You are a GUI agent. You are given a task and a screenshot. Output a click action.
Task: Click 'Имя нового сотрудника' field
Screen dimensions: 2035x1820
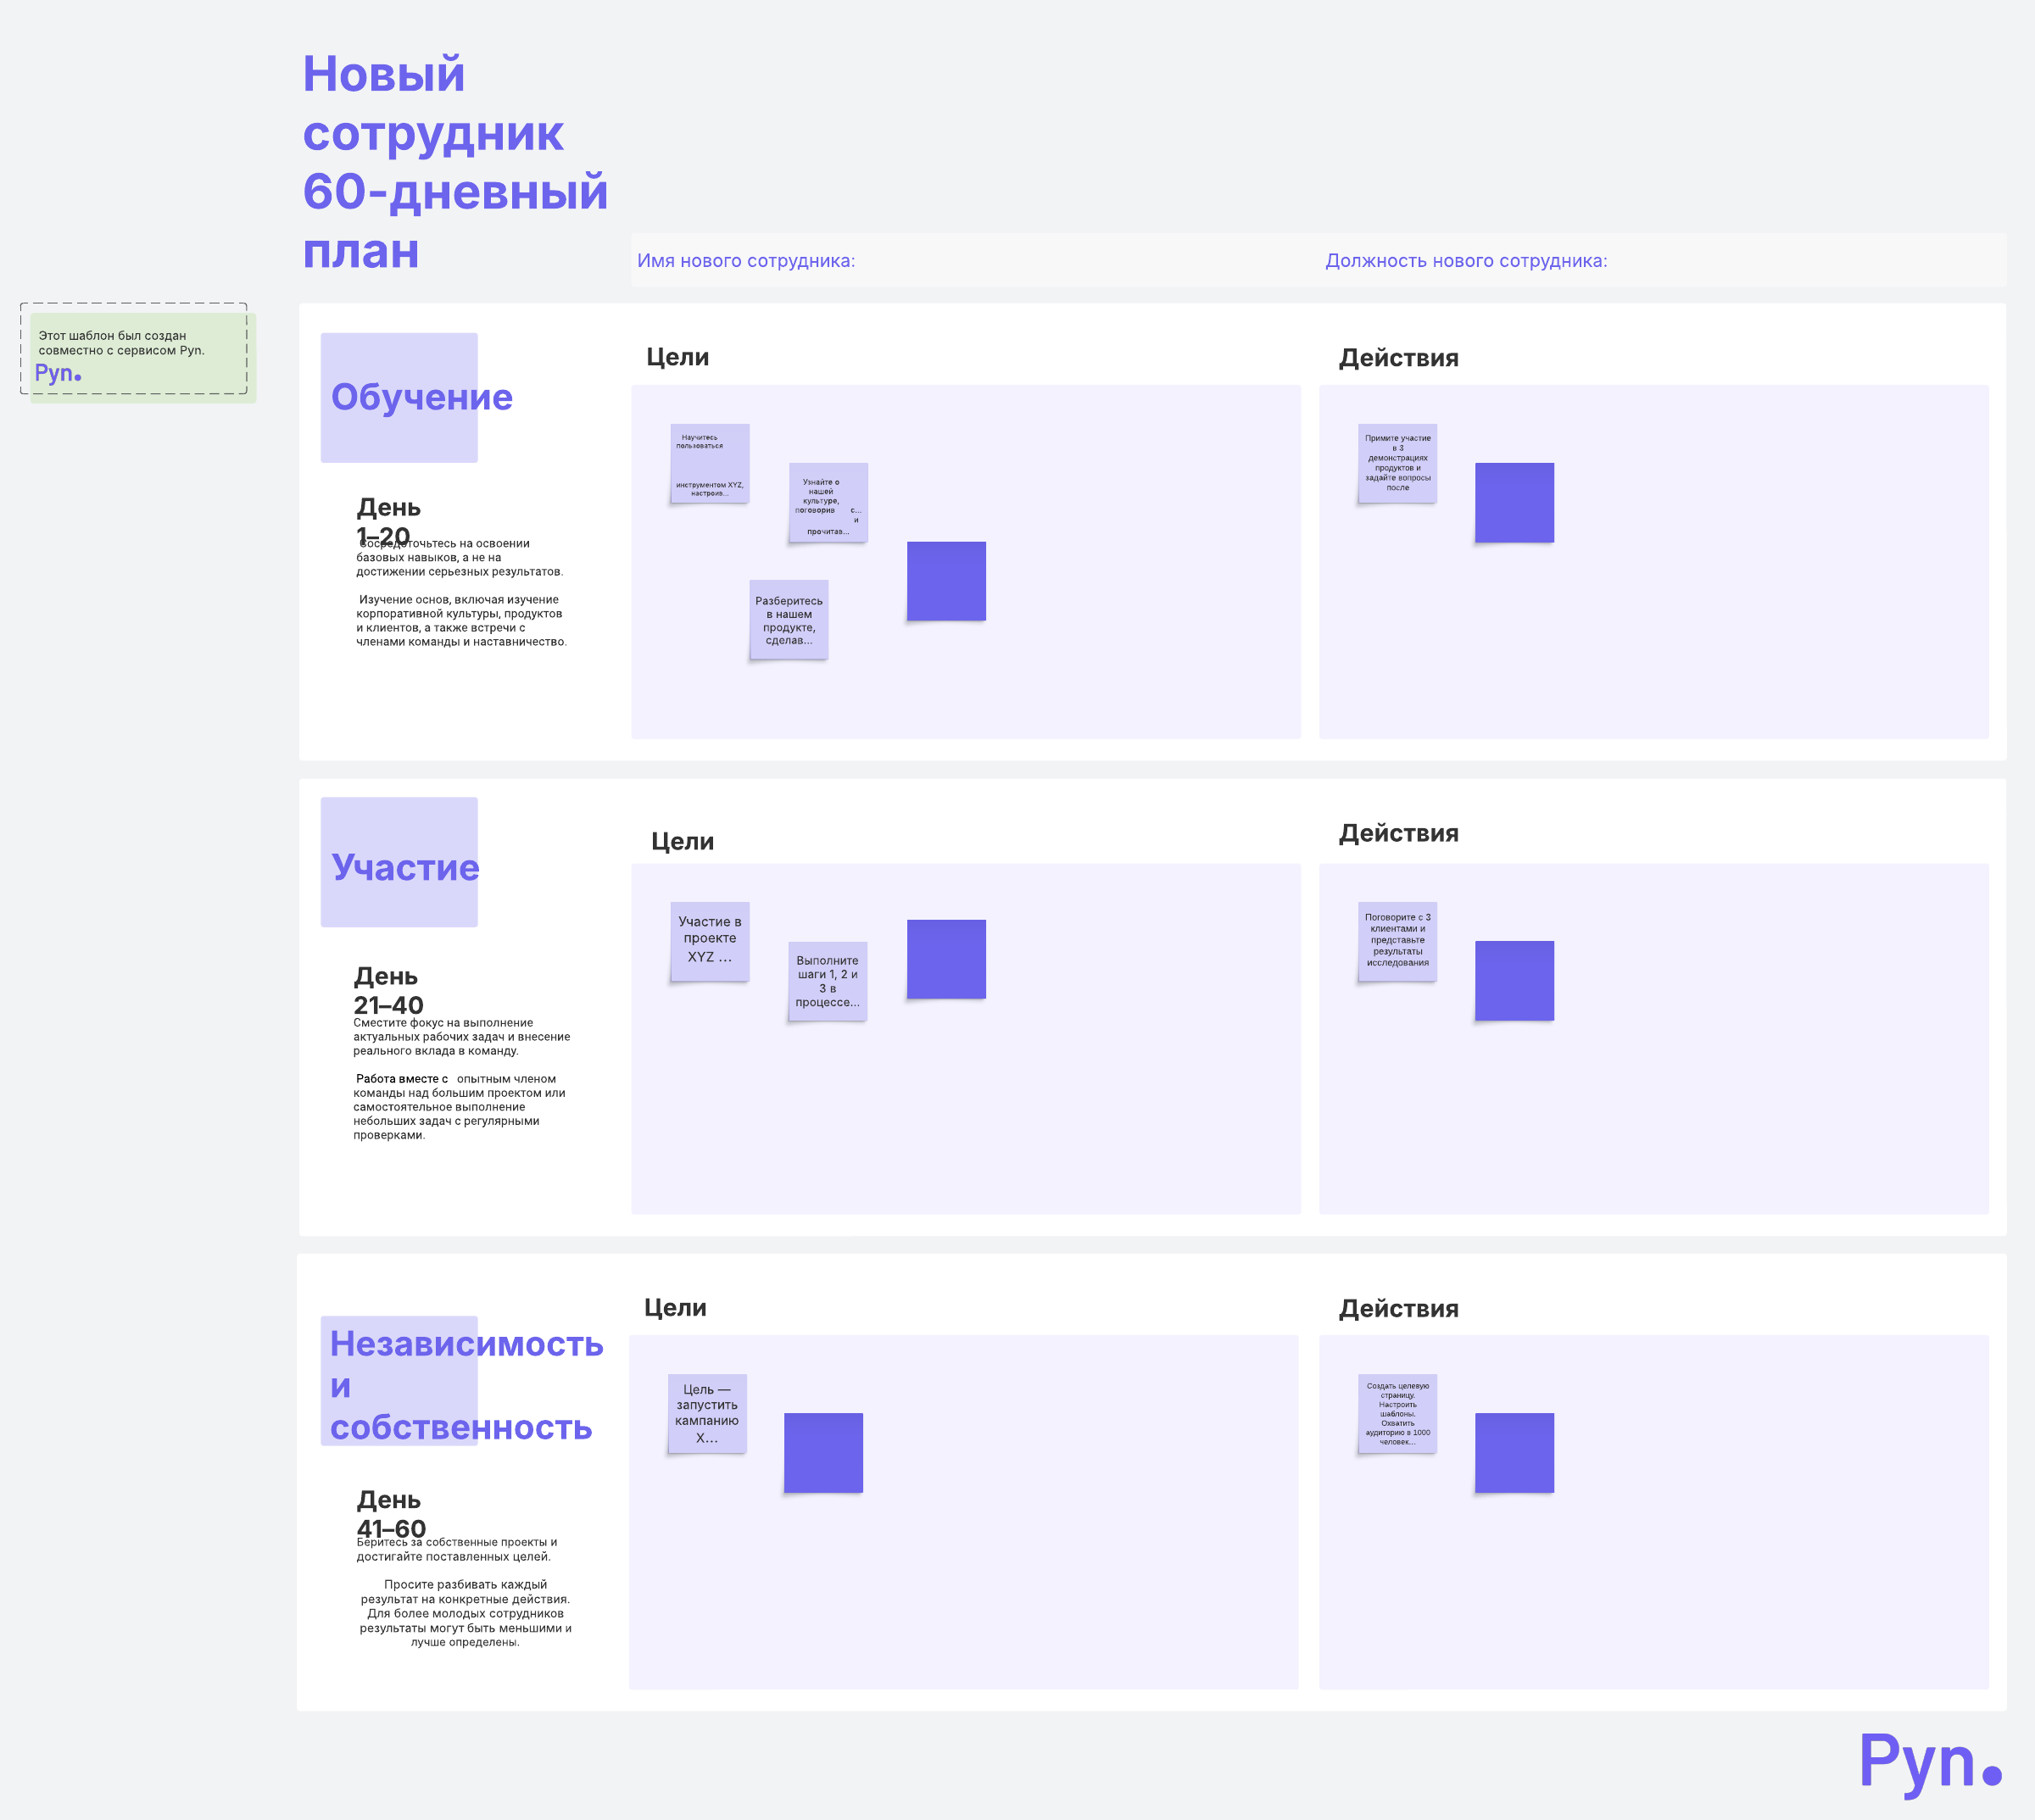coord(746,261)
